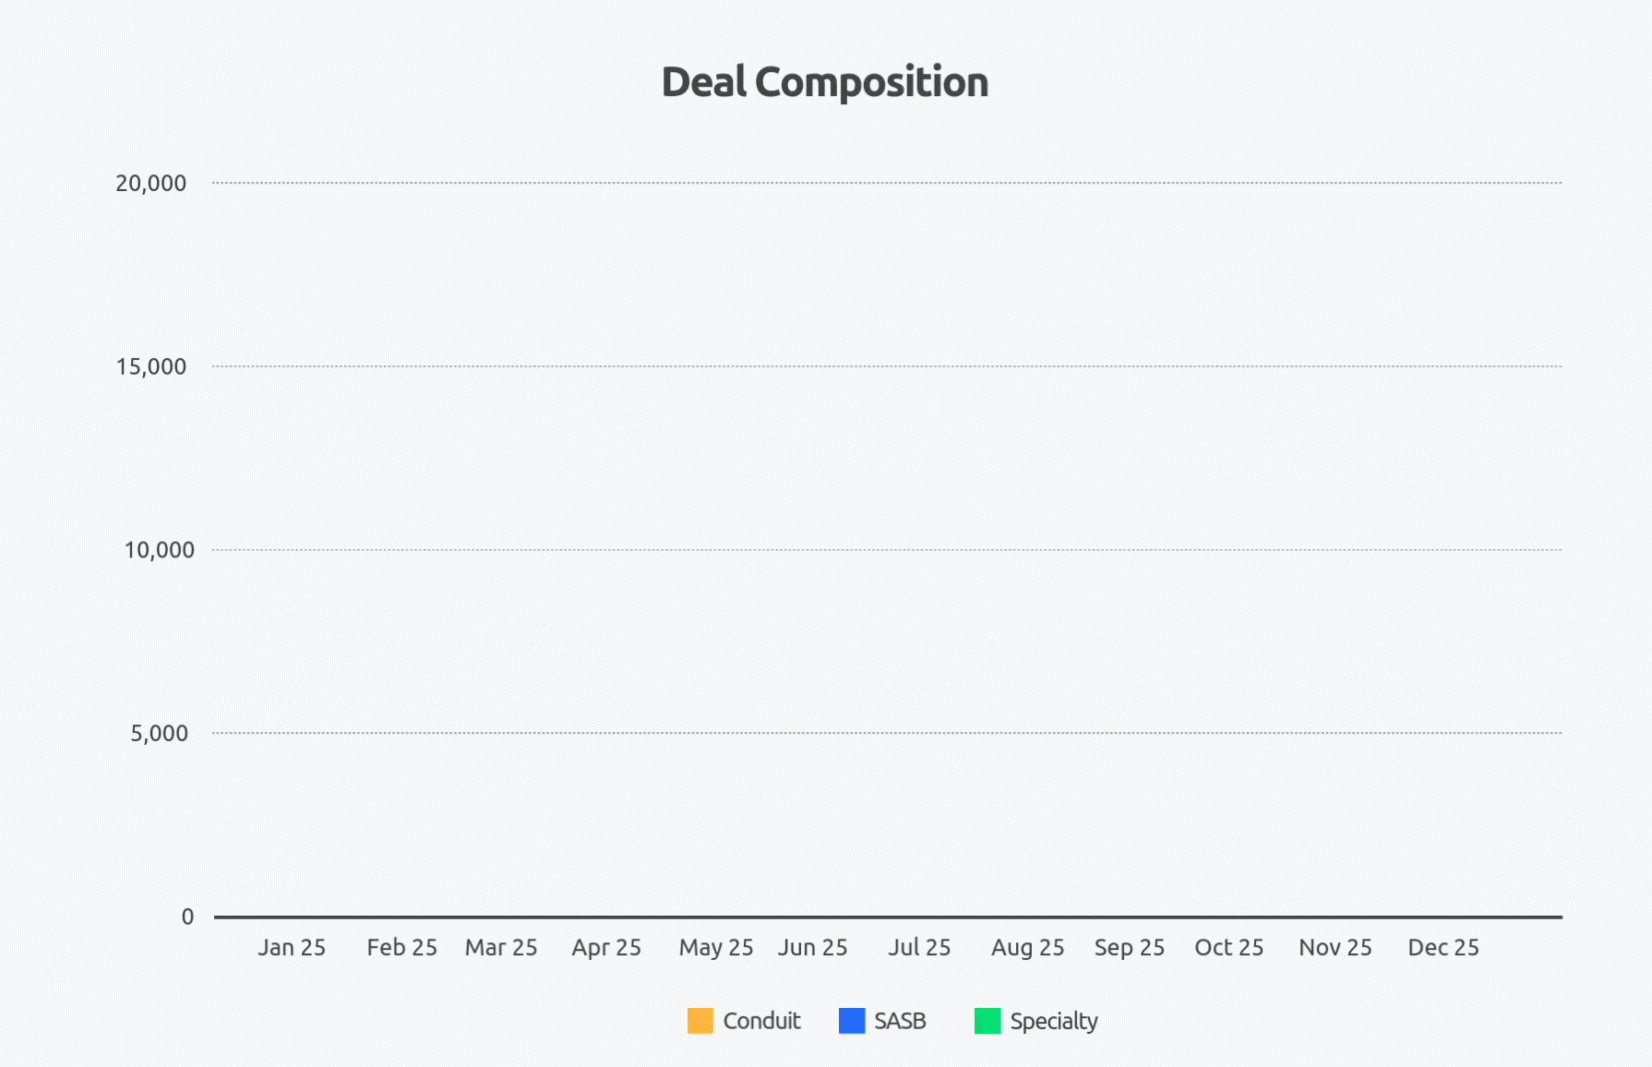The image size is (1652, 1067).
Task: Click the Dec 25 axis label
Action: [1443, 947]
